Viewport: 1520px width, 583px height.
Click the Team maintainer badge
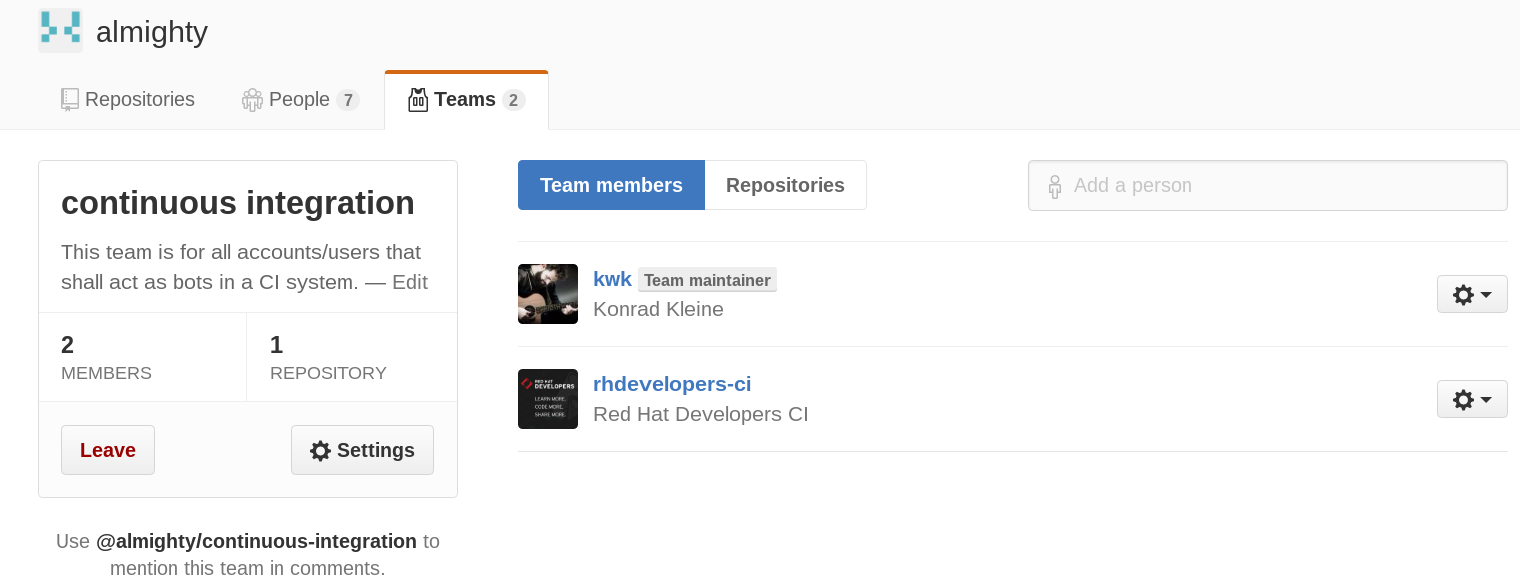click(x=707, y=280)
